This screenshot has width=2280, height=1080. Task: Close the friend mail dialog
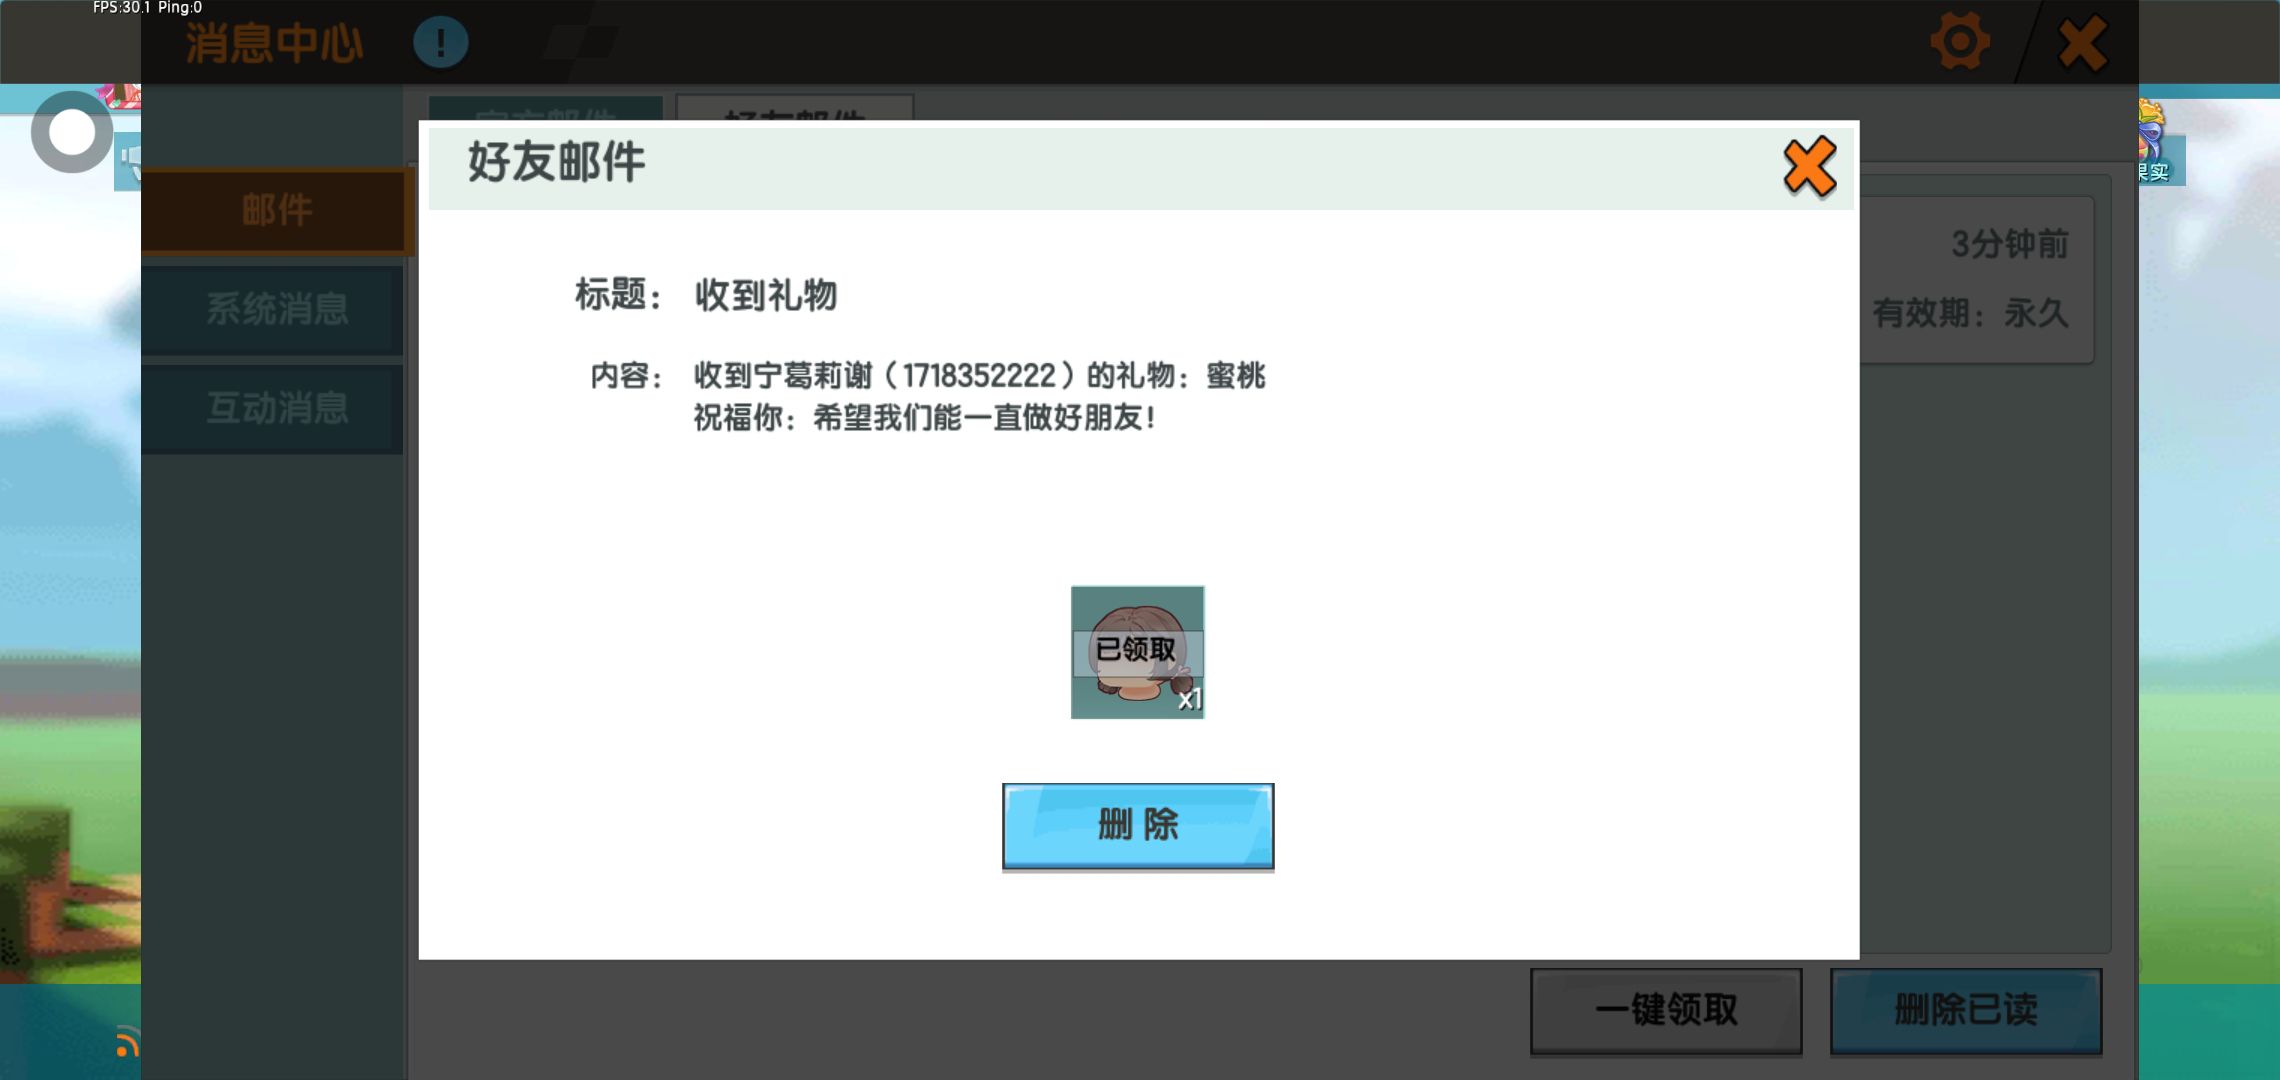tap(1809, 166)
